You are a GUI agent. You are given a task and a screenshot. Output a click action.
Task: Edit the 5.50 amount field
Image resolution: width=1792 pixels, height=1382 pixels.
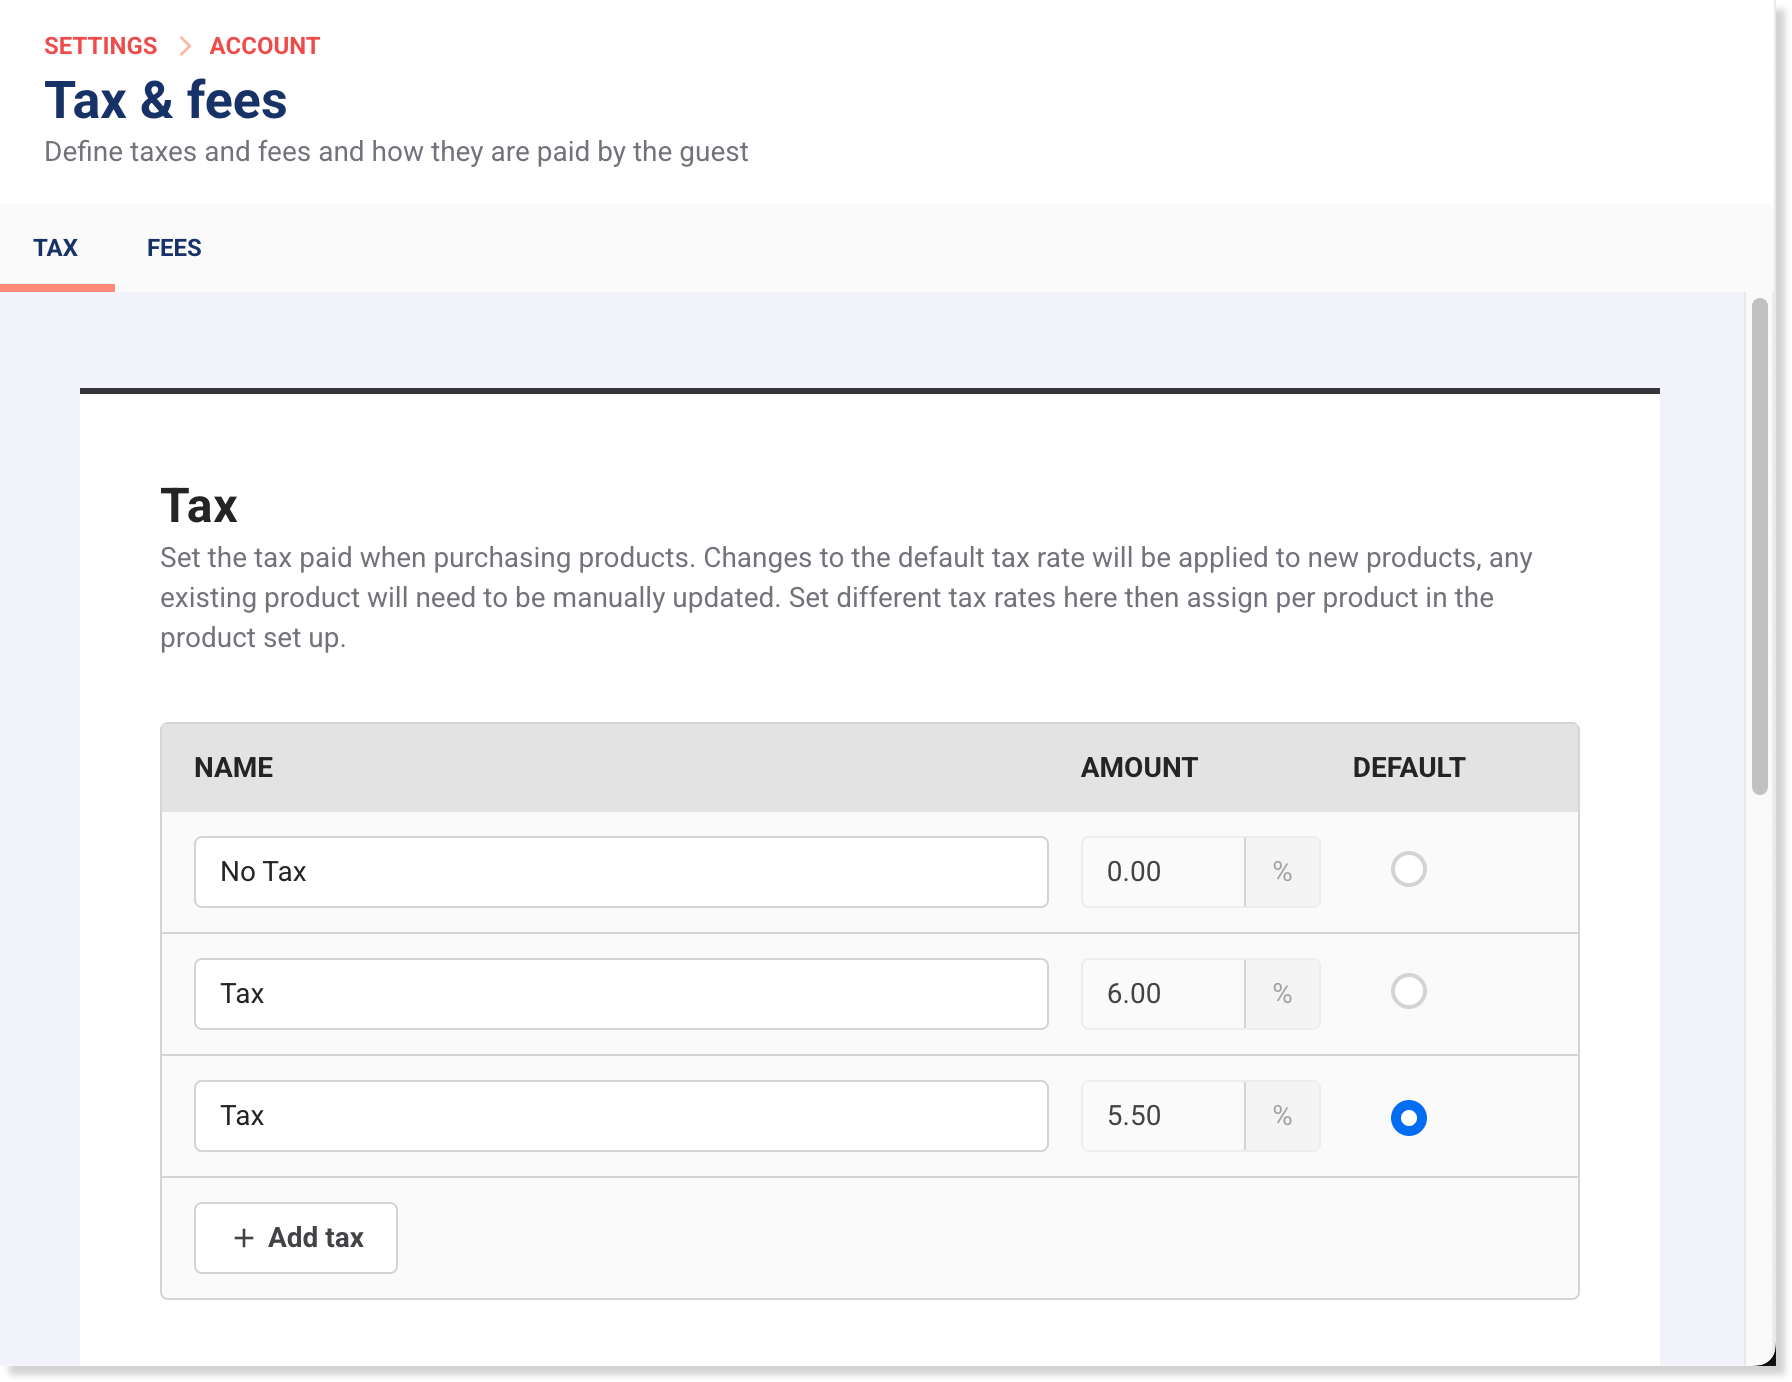click(1162, 1116)
